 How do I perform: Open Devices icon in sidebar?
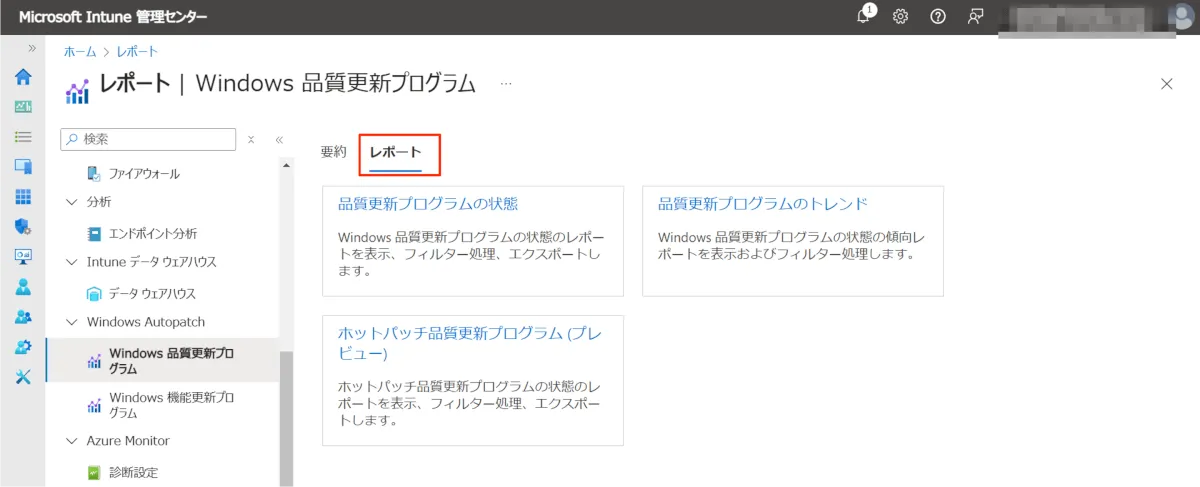click(x=23, y=167)
